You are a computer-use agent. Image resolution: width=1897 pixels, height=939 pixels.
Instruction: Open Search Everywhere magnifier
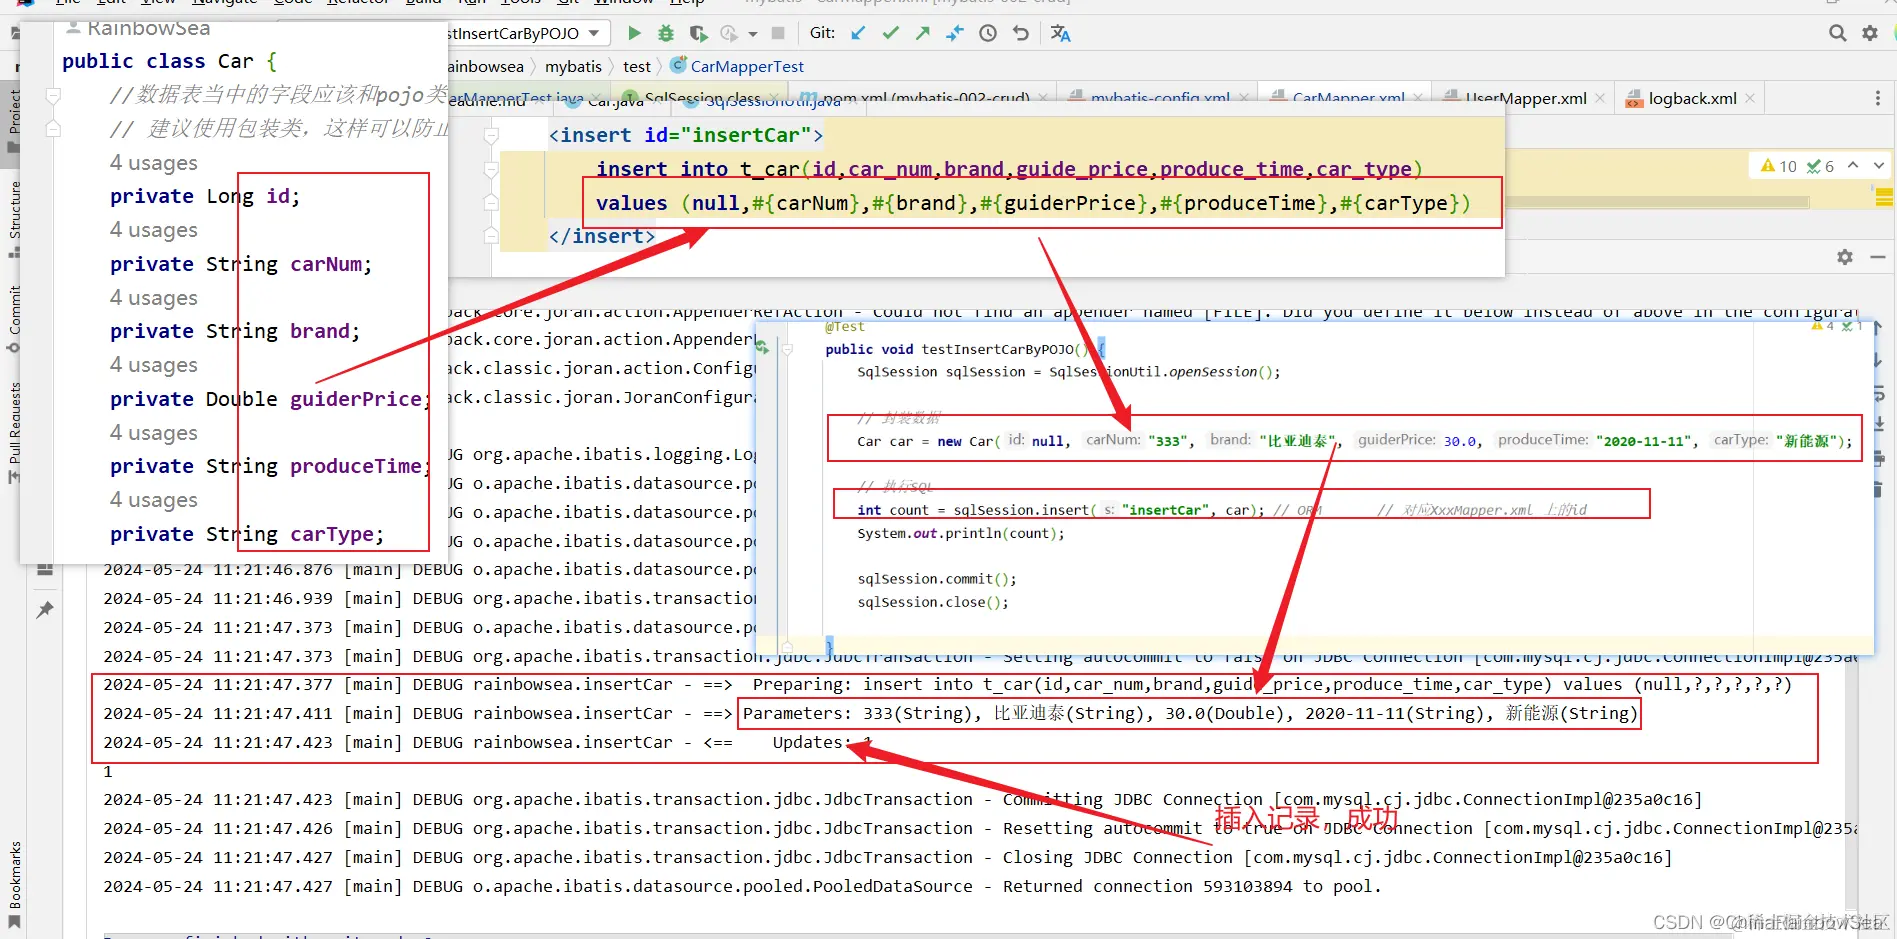coord(1838,33)
